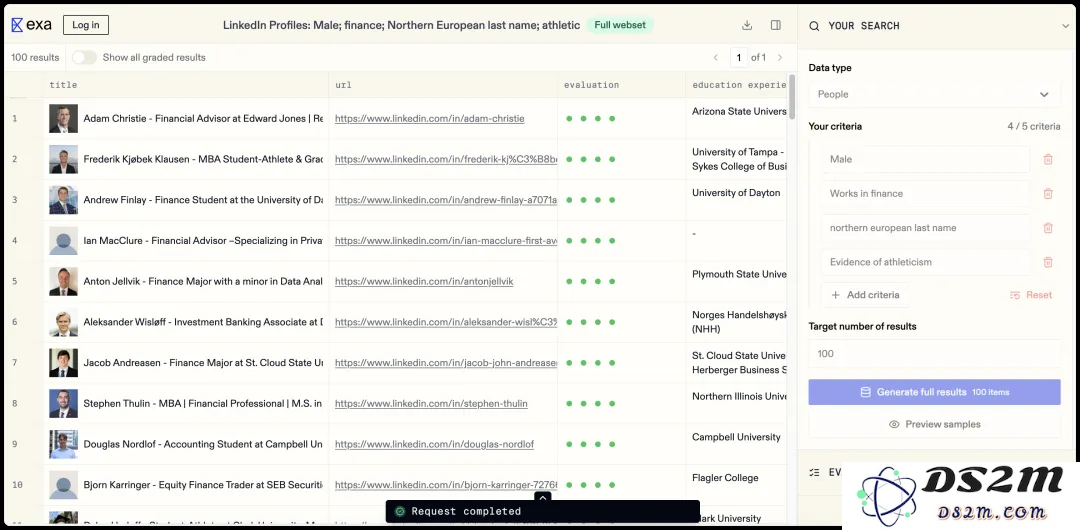Click the url column header
The image size is (1080, 530).
pos(443,85)
